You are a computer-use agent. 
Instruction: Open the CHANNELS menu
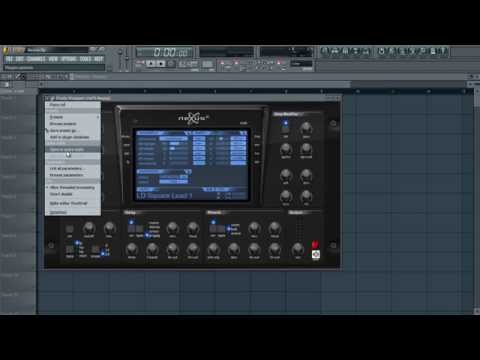36,59
